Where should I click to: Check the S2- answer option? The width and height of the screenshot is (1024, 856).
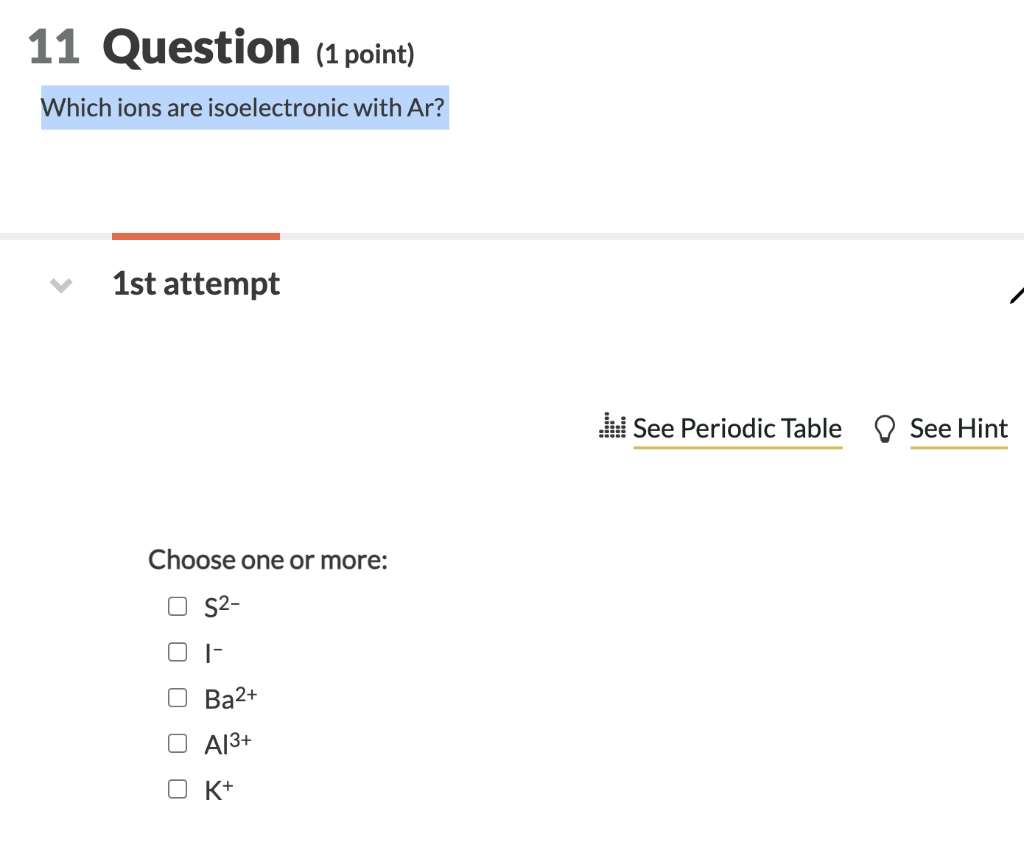177,605
